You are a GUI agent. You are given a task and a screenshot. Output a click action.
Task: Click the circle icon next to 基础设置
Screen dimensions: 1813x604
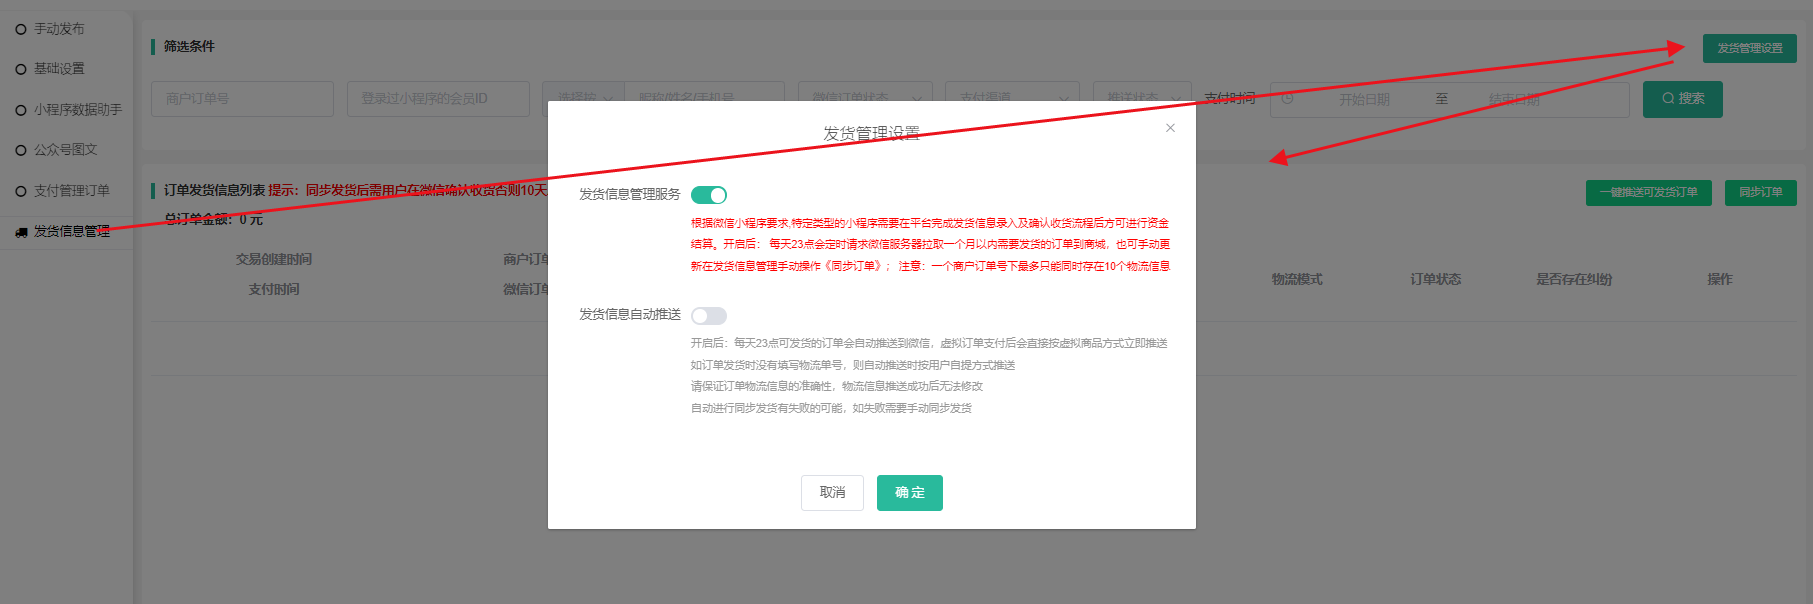(21, 69)
